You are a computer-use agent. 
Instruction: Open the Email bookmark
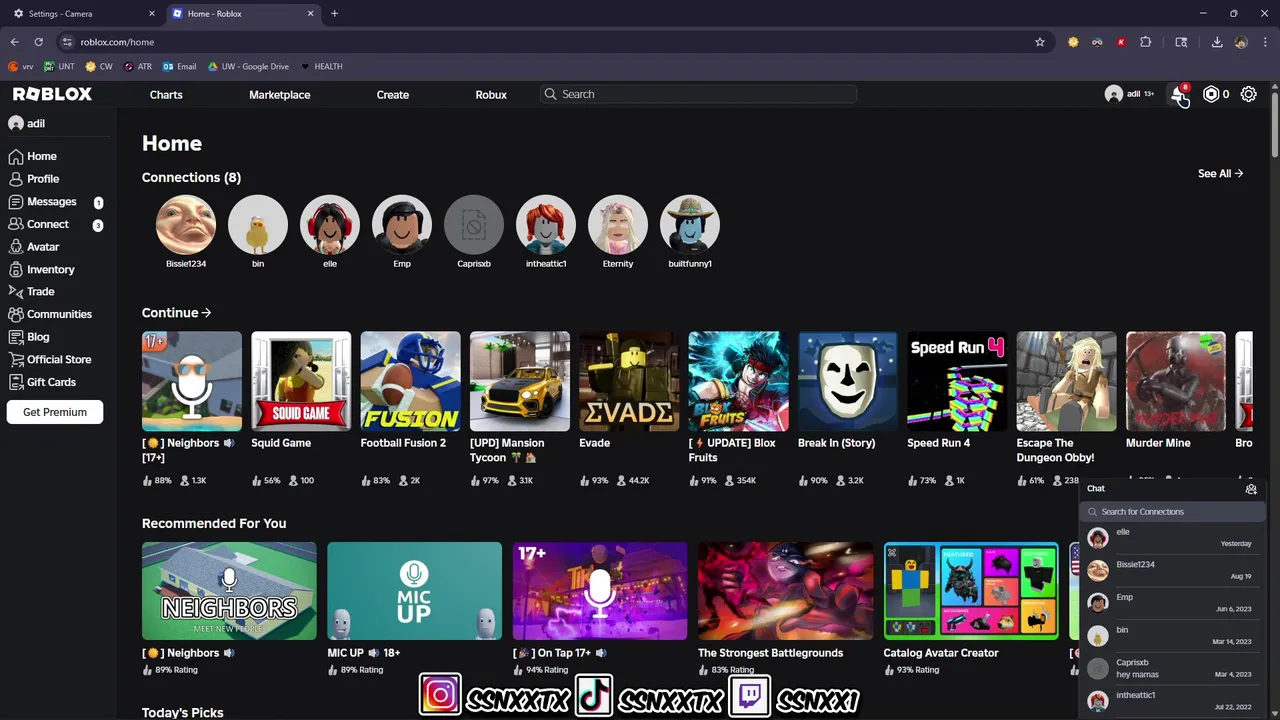coord(180,66)
